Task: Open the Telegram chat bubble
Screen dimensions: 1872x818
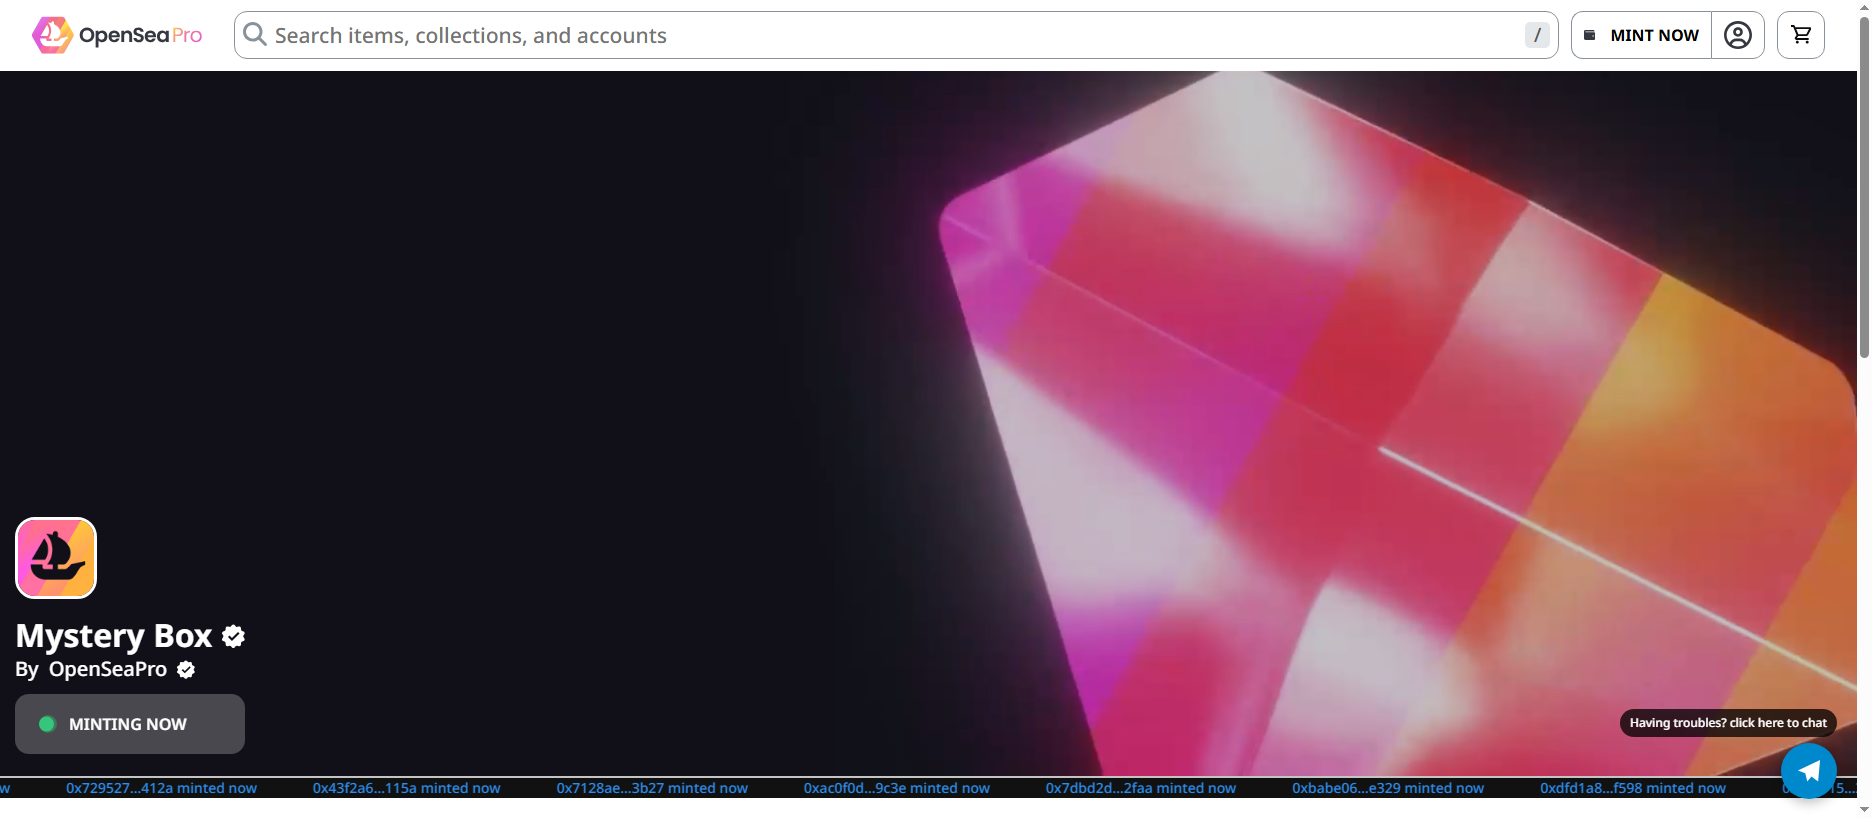Action: [1809, 771]
